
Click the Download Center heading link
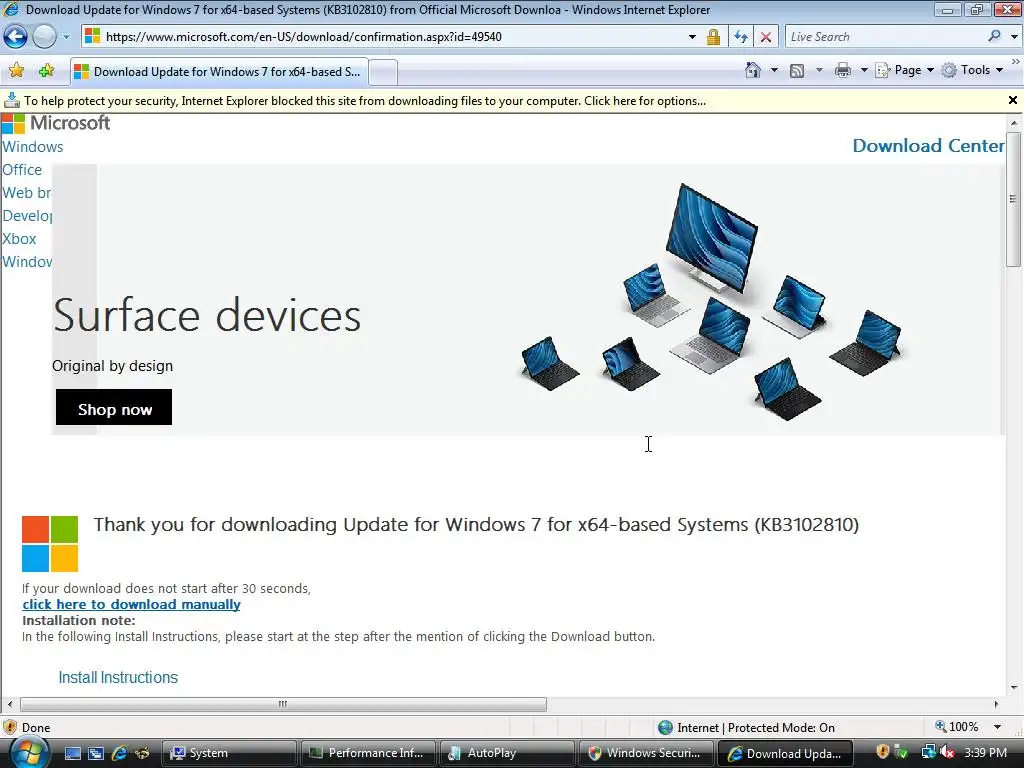point(928,146)
